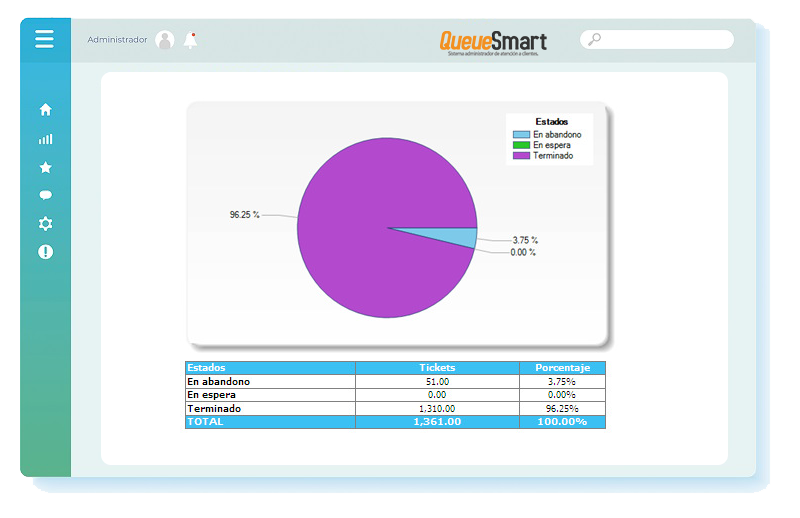Image resolution: width=800 pixels, height=518 pixels.
Task: Click the Porcentaje column header
Action: [562, 368]
